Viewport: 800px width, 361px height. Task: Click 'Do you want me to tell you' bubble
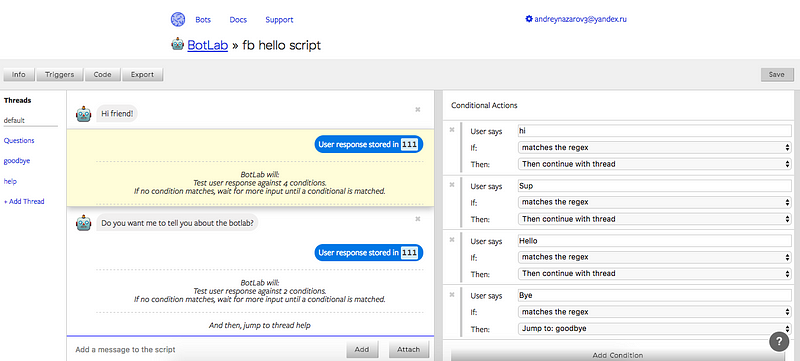pyautogui.click(x=177, y=223)
